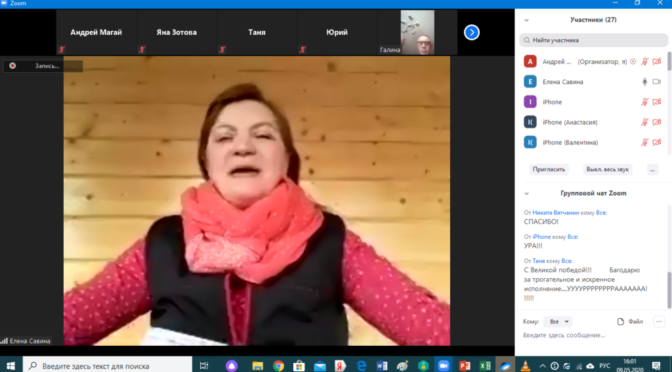The height and width of the screenshot is (372, 672).
Task: Open Google Chrome from the taskbar
Action: click(278, 366)
